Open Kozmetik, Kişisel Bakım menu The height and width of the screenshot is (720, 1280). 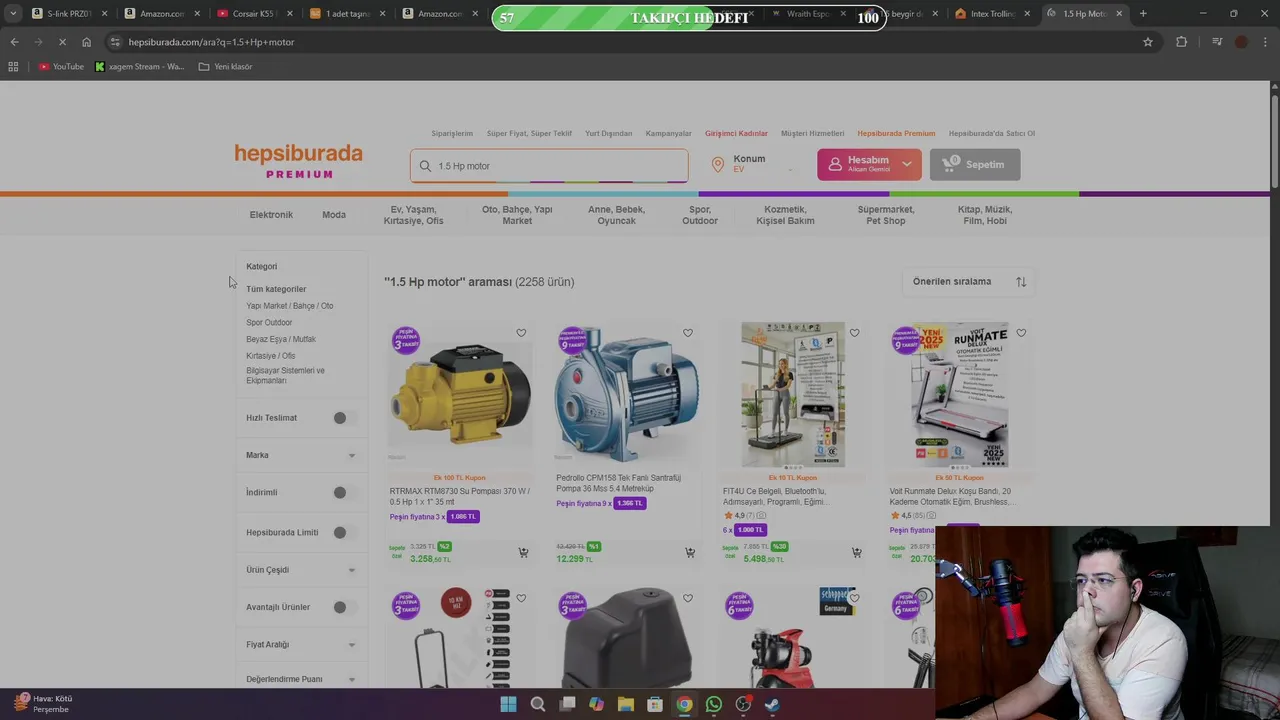tap(785, 215)
